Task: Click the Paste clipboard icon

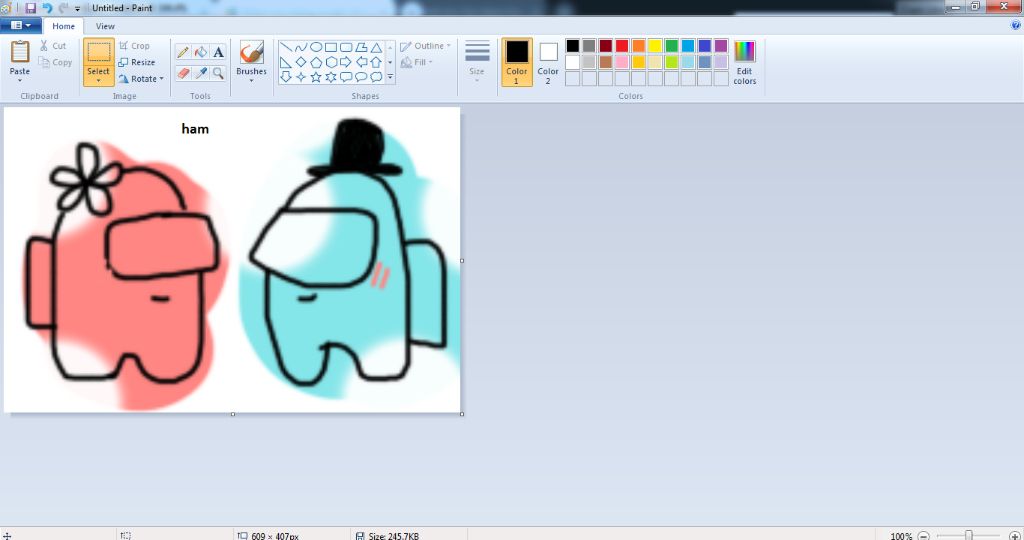Action: point(20,52)
